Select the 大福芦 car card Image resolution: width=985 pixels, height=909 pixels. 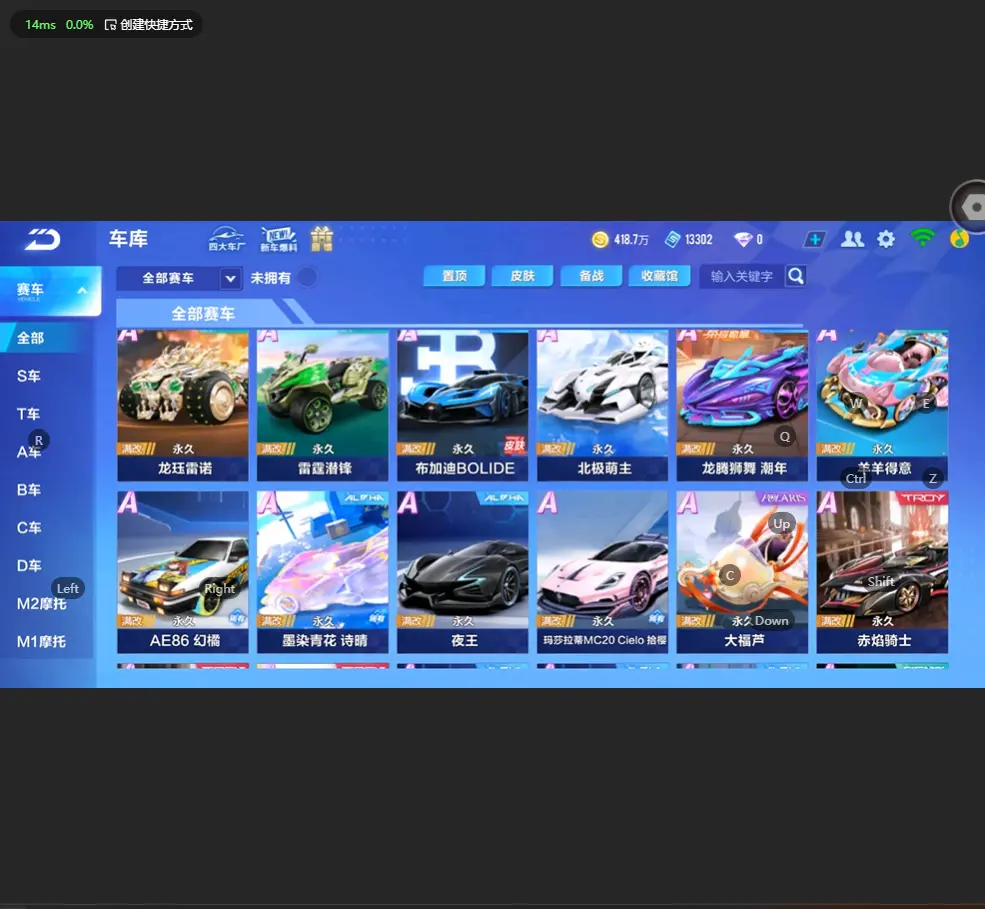coord(743,572)
